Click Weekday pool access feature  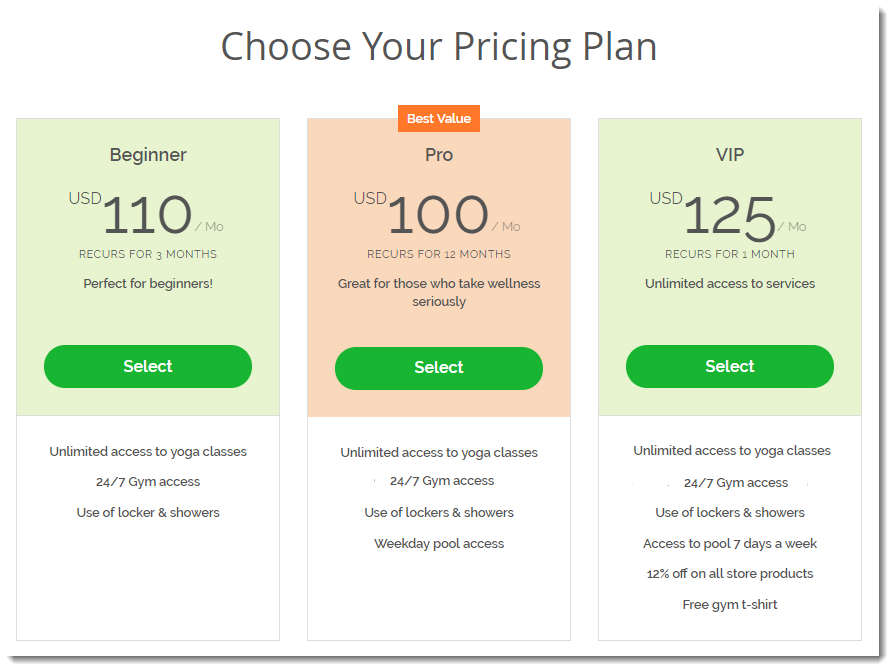point(438,543)
